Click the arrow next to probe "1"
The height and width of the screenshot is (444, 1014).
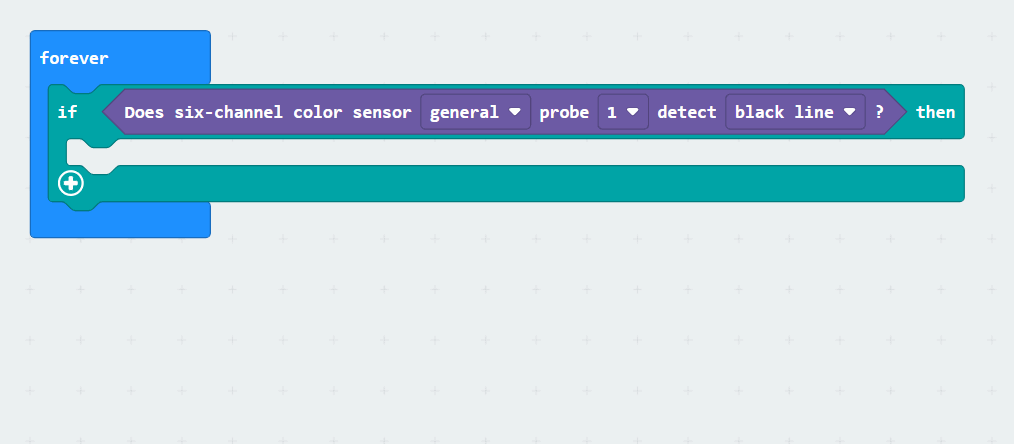point(633,112)
